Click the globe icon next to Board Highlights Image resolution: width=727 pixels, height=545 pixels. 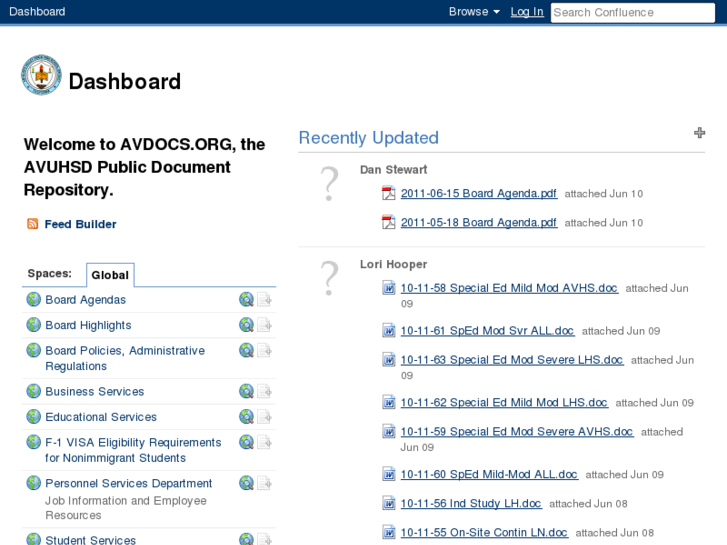pos(33,325)
